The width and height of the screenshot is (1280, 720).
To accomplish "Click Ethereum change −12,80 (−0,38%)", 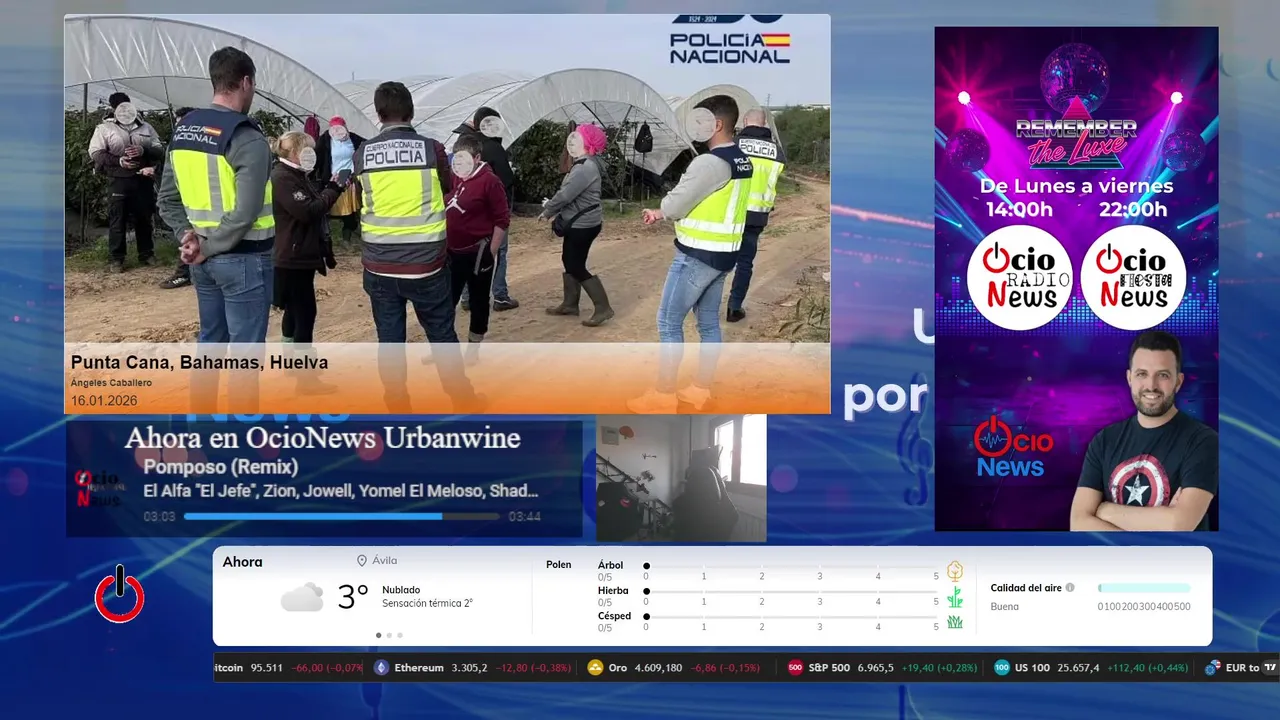I will pos(535,668).
